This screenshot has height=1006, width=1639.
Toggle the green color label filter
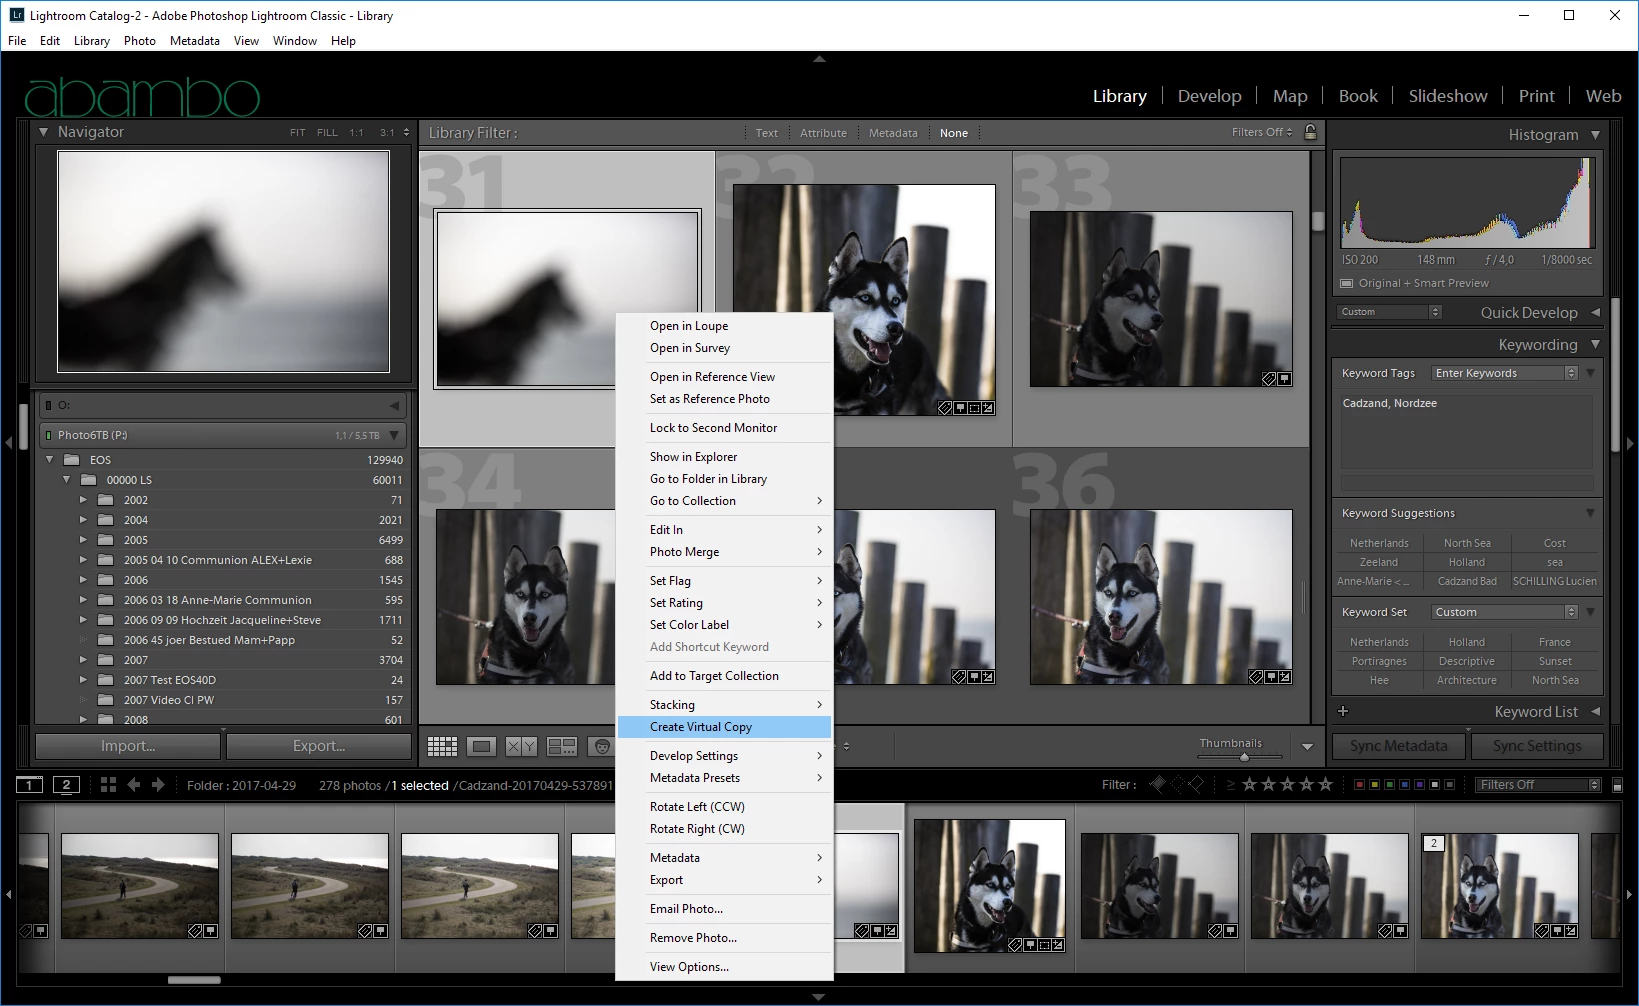click(1389, 785)
